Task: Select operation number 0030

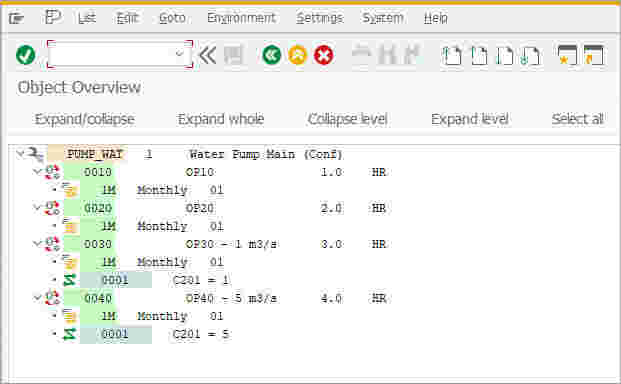Action: (x=98, y=244)
